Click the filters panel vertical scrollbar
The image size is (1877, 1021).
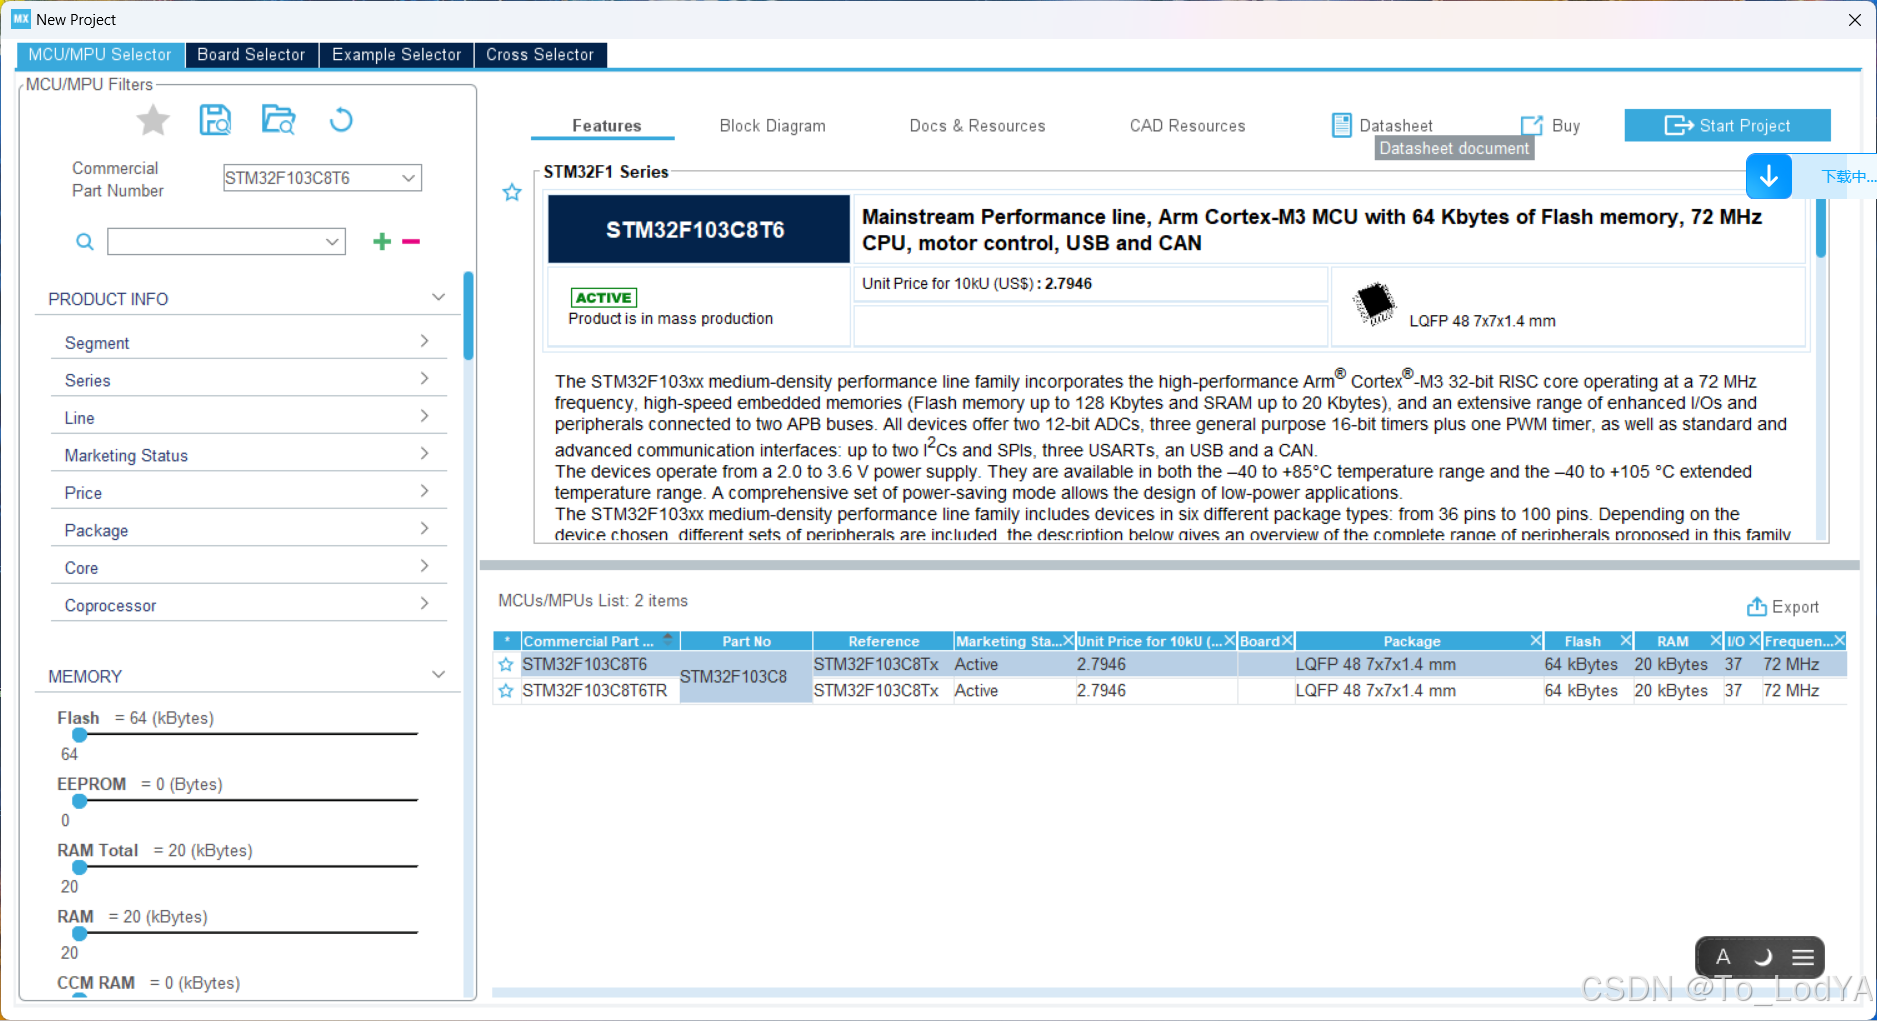pyautogui.click(x=468, y=315)
